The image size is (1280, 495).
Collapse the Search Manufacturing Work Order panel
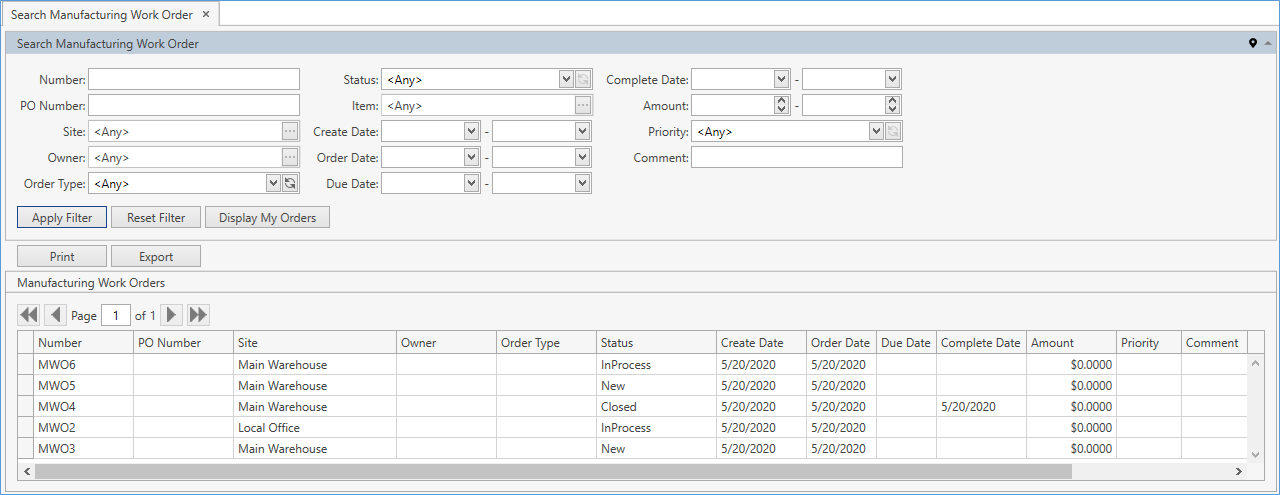click(1268, 44)
